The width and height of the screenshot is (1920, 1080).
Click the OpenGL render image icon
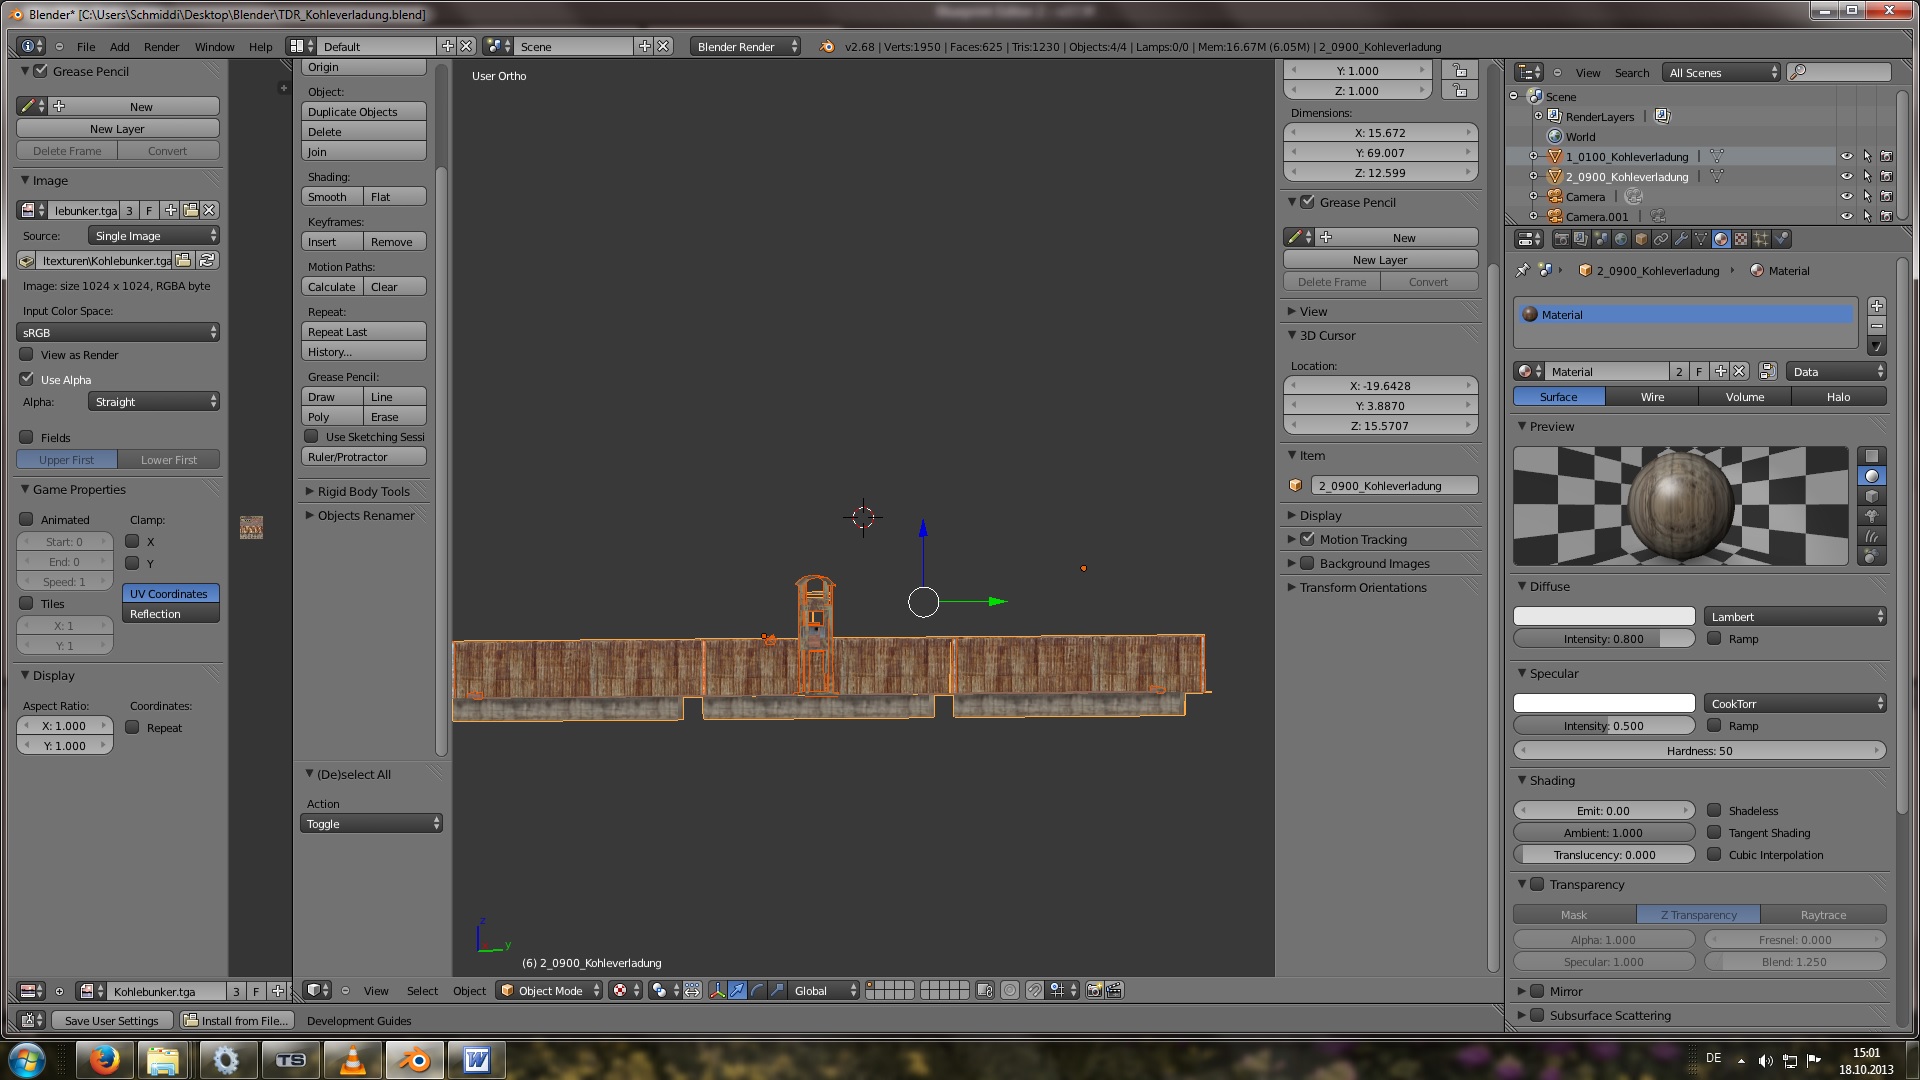point(1094,991)
